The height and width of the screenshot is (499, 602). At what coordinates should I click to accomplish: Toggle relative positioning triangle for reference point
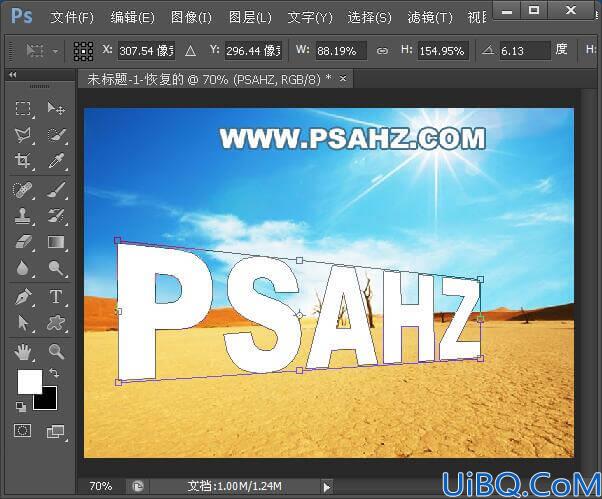(x=190, y=51)
